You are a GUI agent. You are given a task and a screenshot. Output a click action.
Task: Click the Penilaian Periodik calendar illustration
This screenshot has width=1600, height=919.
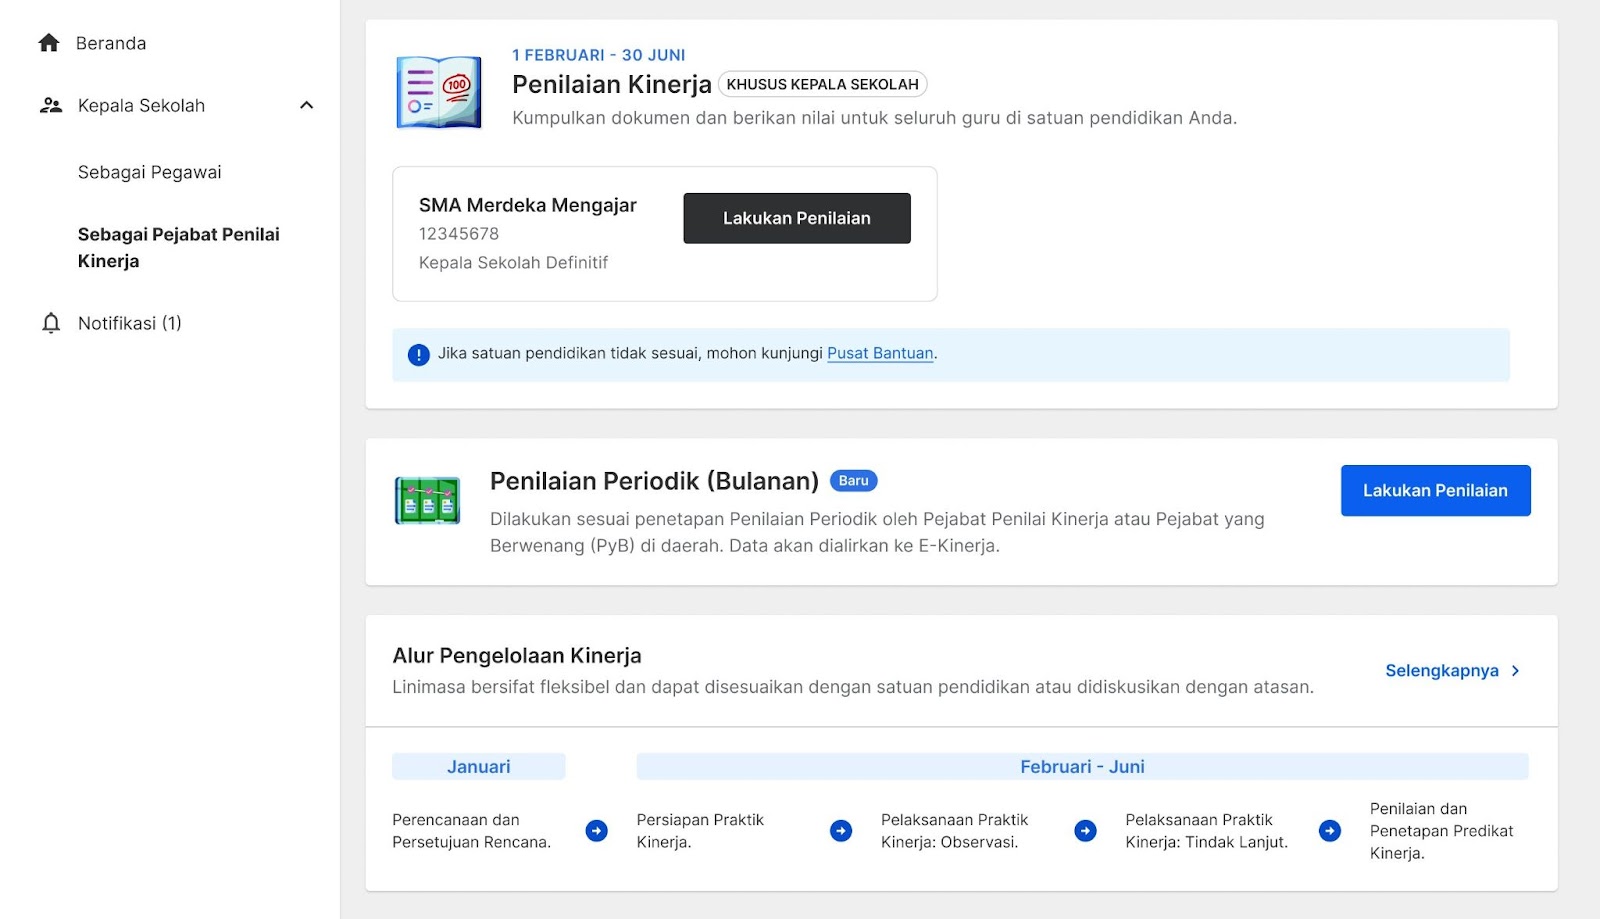click(x=428, y=501)
